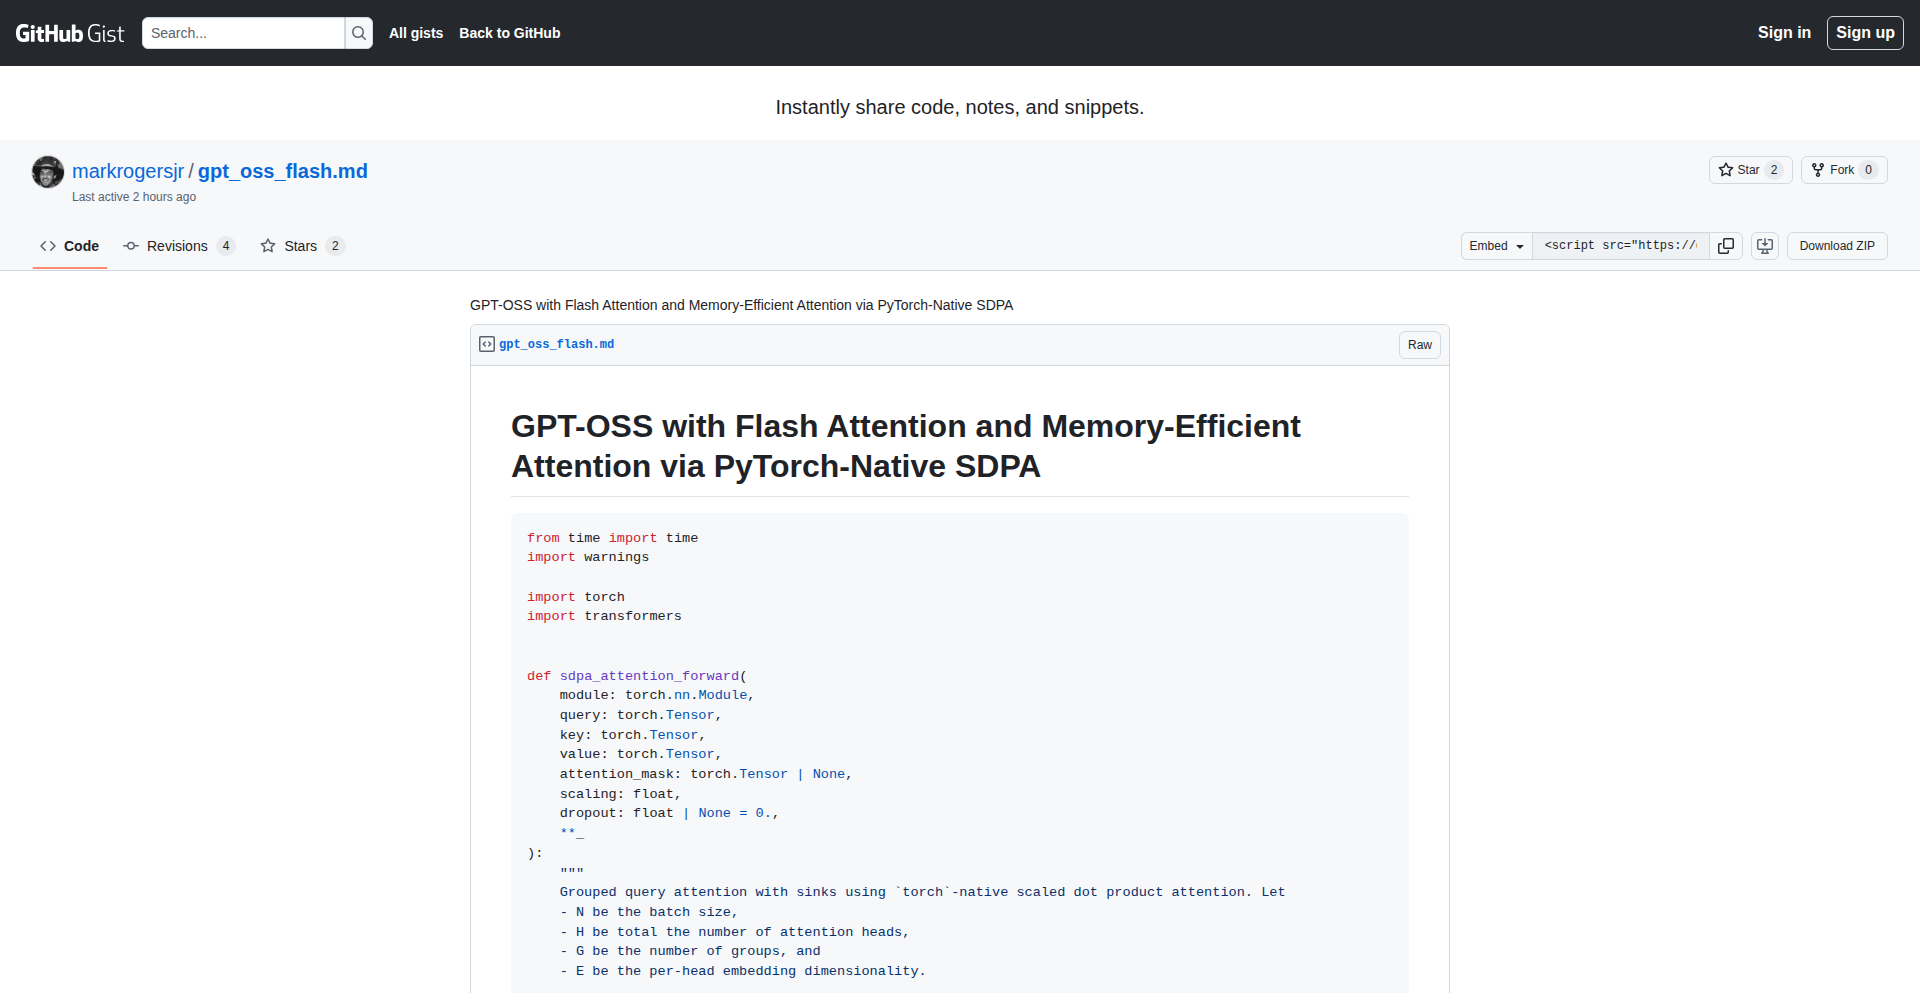Switch to the Revisions tab
Image resolution: width=1920 pixels, height=993 pixels.
[x=176, y=246]
